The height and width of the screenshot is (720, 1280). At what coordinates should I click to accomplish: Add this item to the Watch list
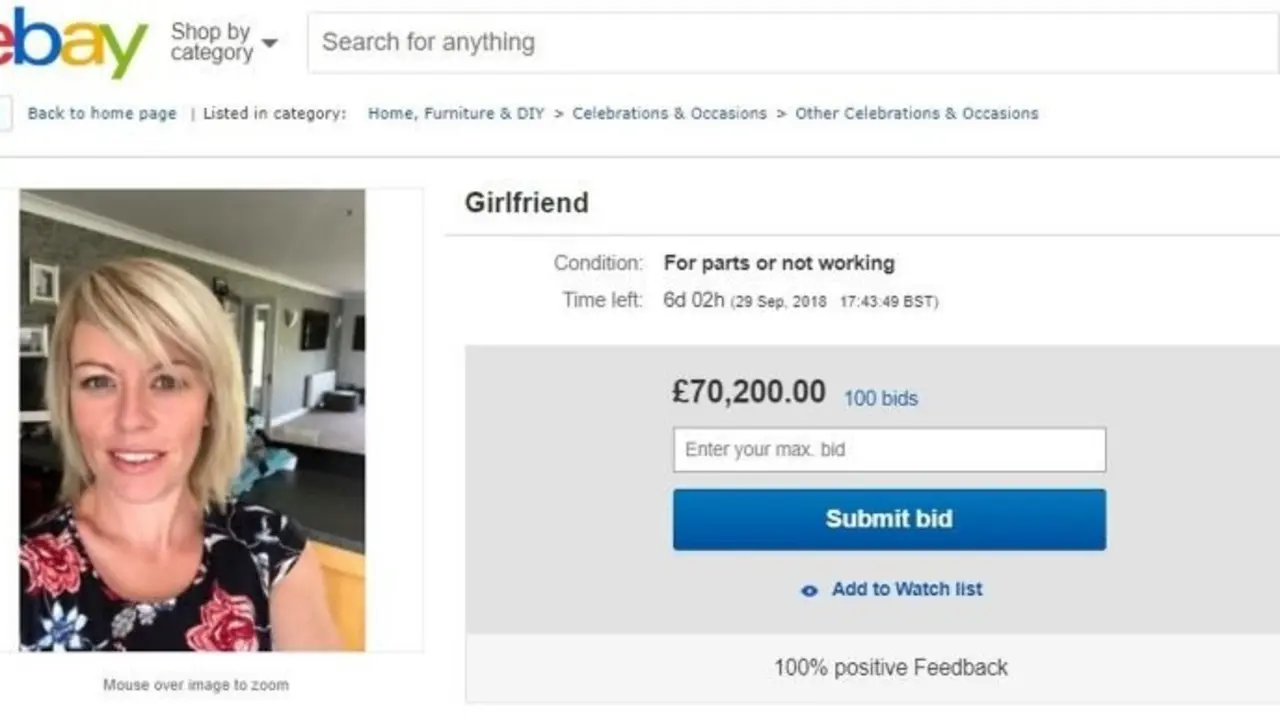(905, 589)
